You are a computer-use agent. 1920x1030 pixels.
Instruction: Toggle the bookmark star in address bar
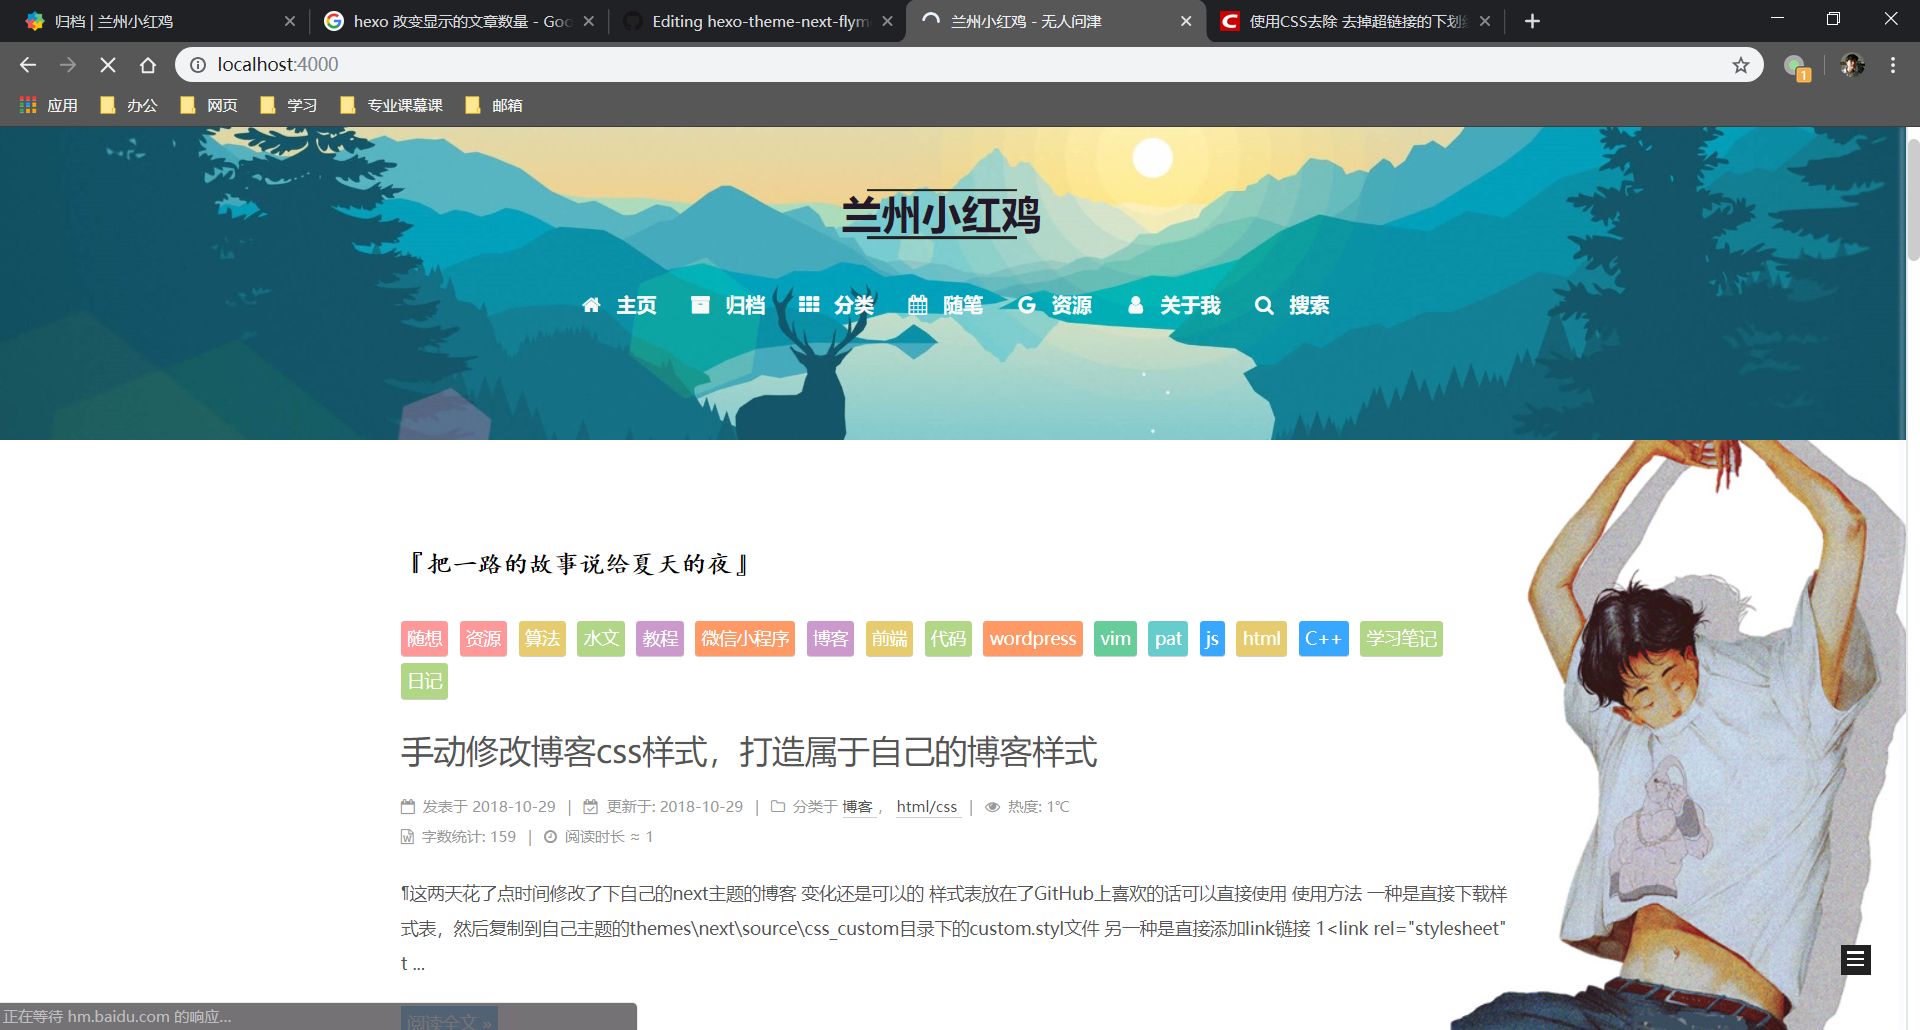(x=1741, y=64)
